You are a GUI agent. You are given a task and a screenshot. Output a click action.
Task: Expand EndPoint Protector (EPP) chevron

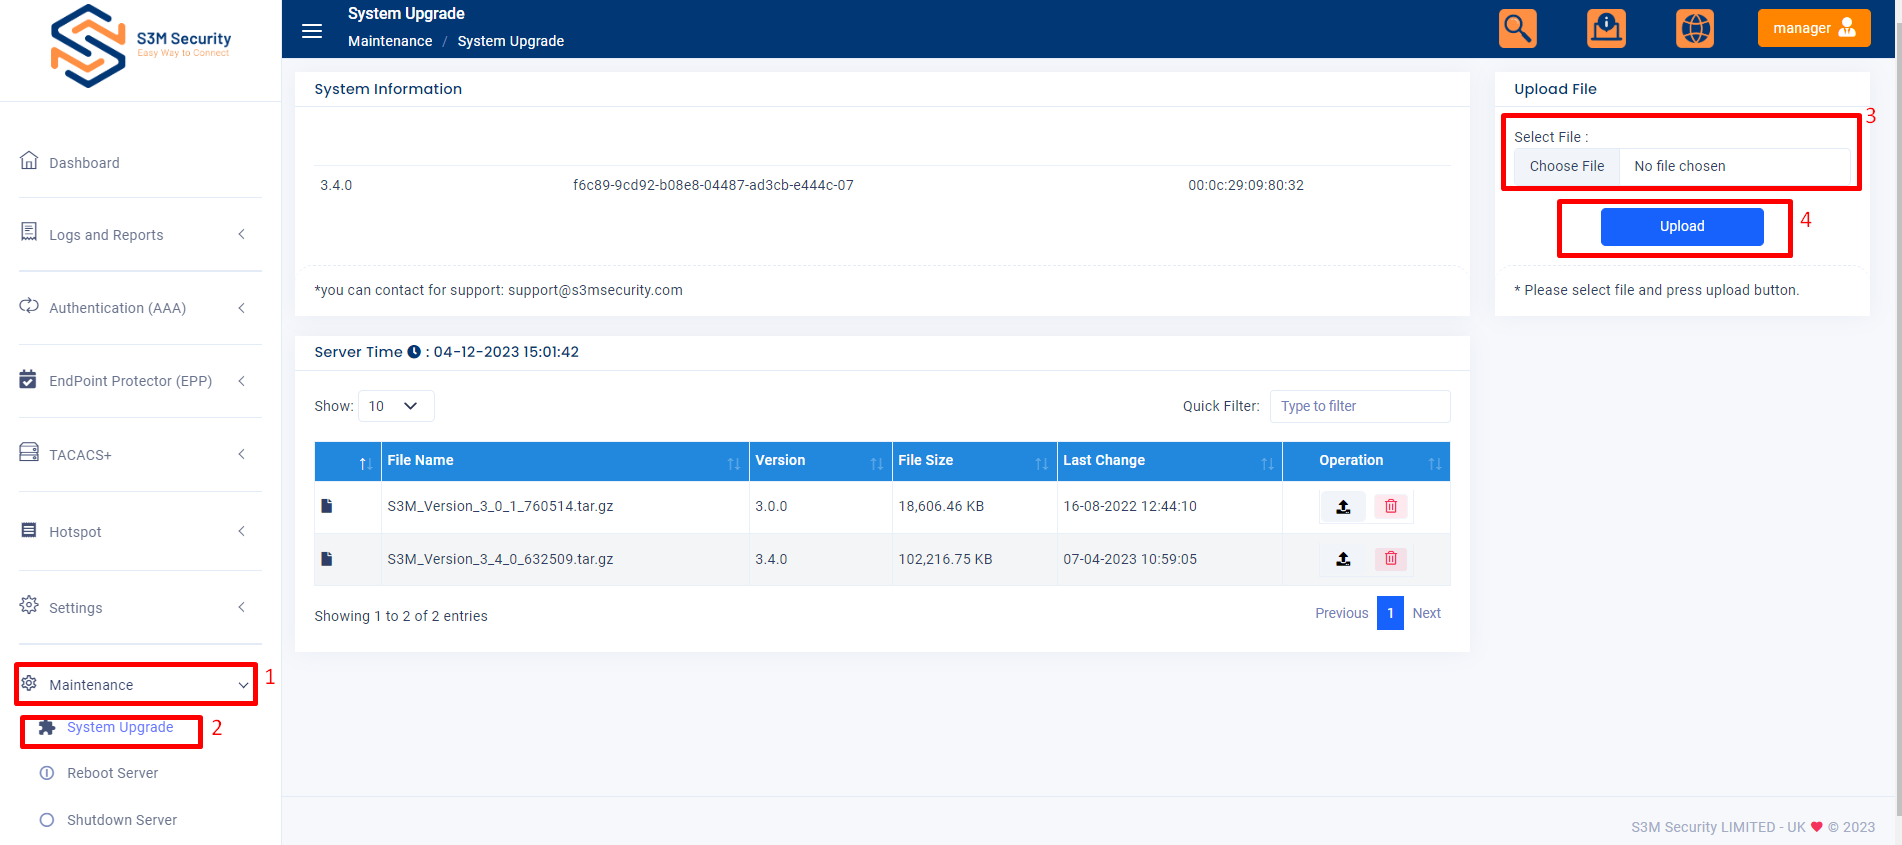(x=241, y=381)
